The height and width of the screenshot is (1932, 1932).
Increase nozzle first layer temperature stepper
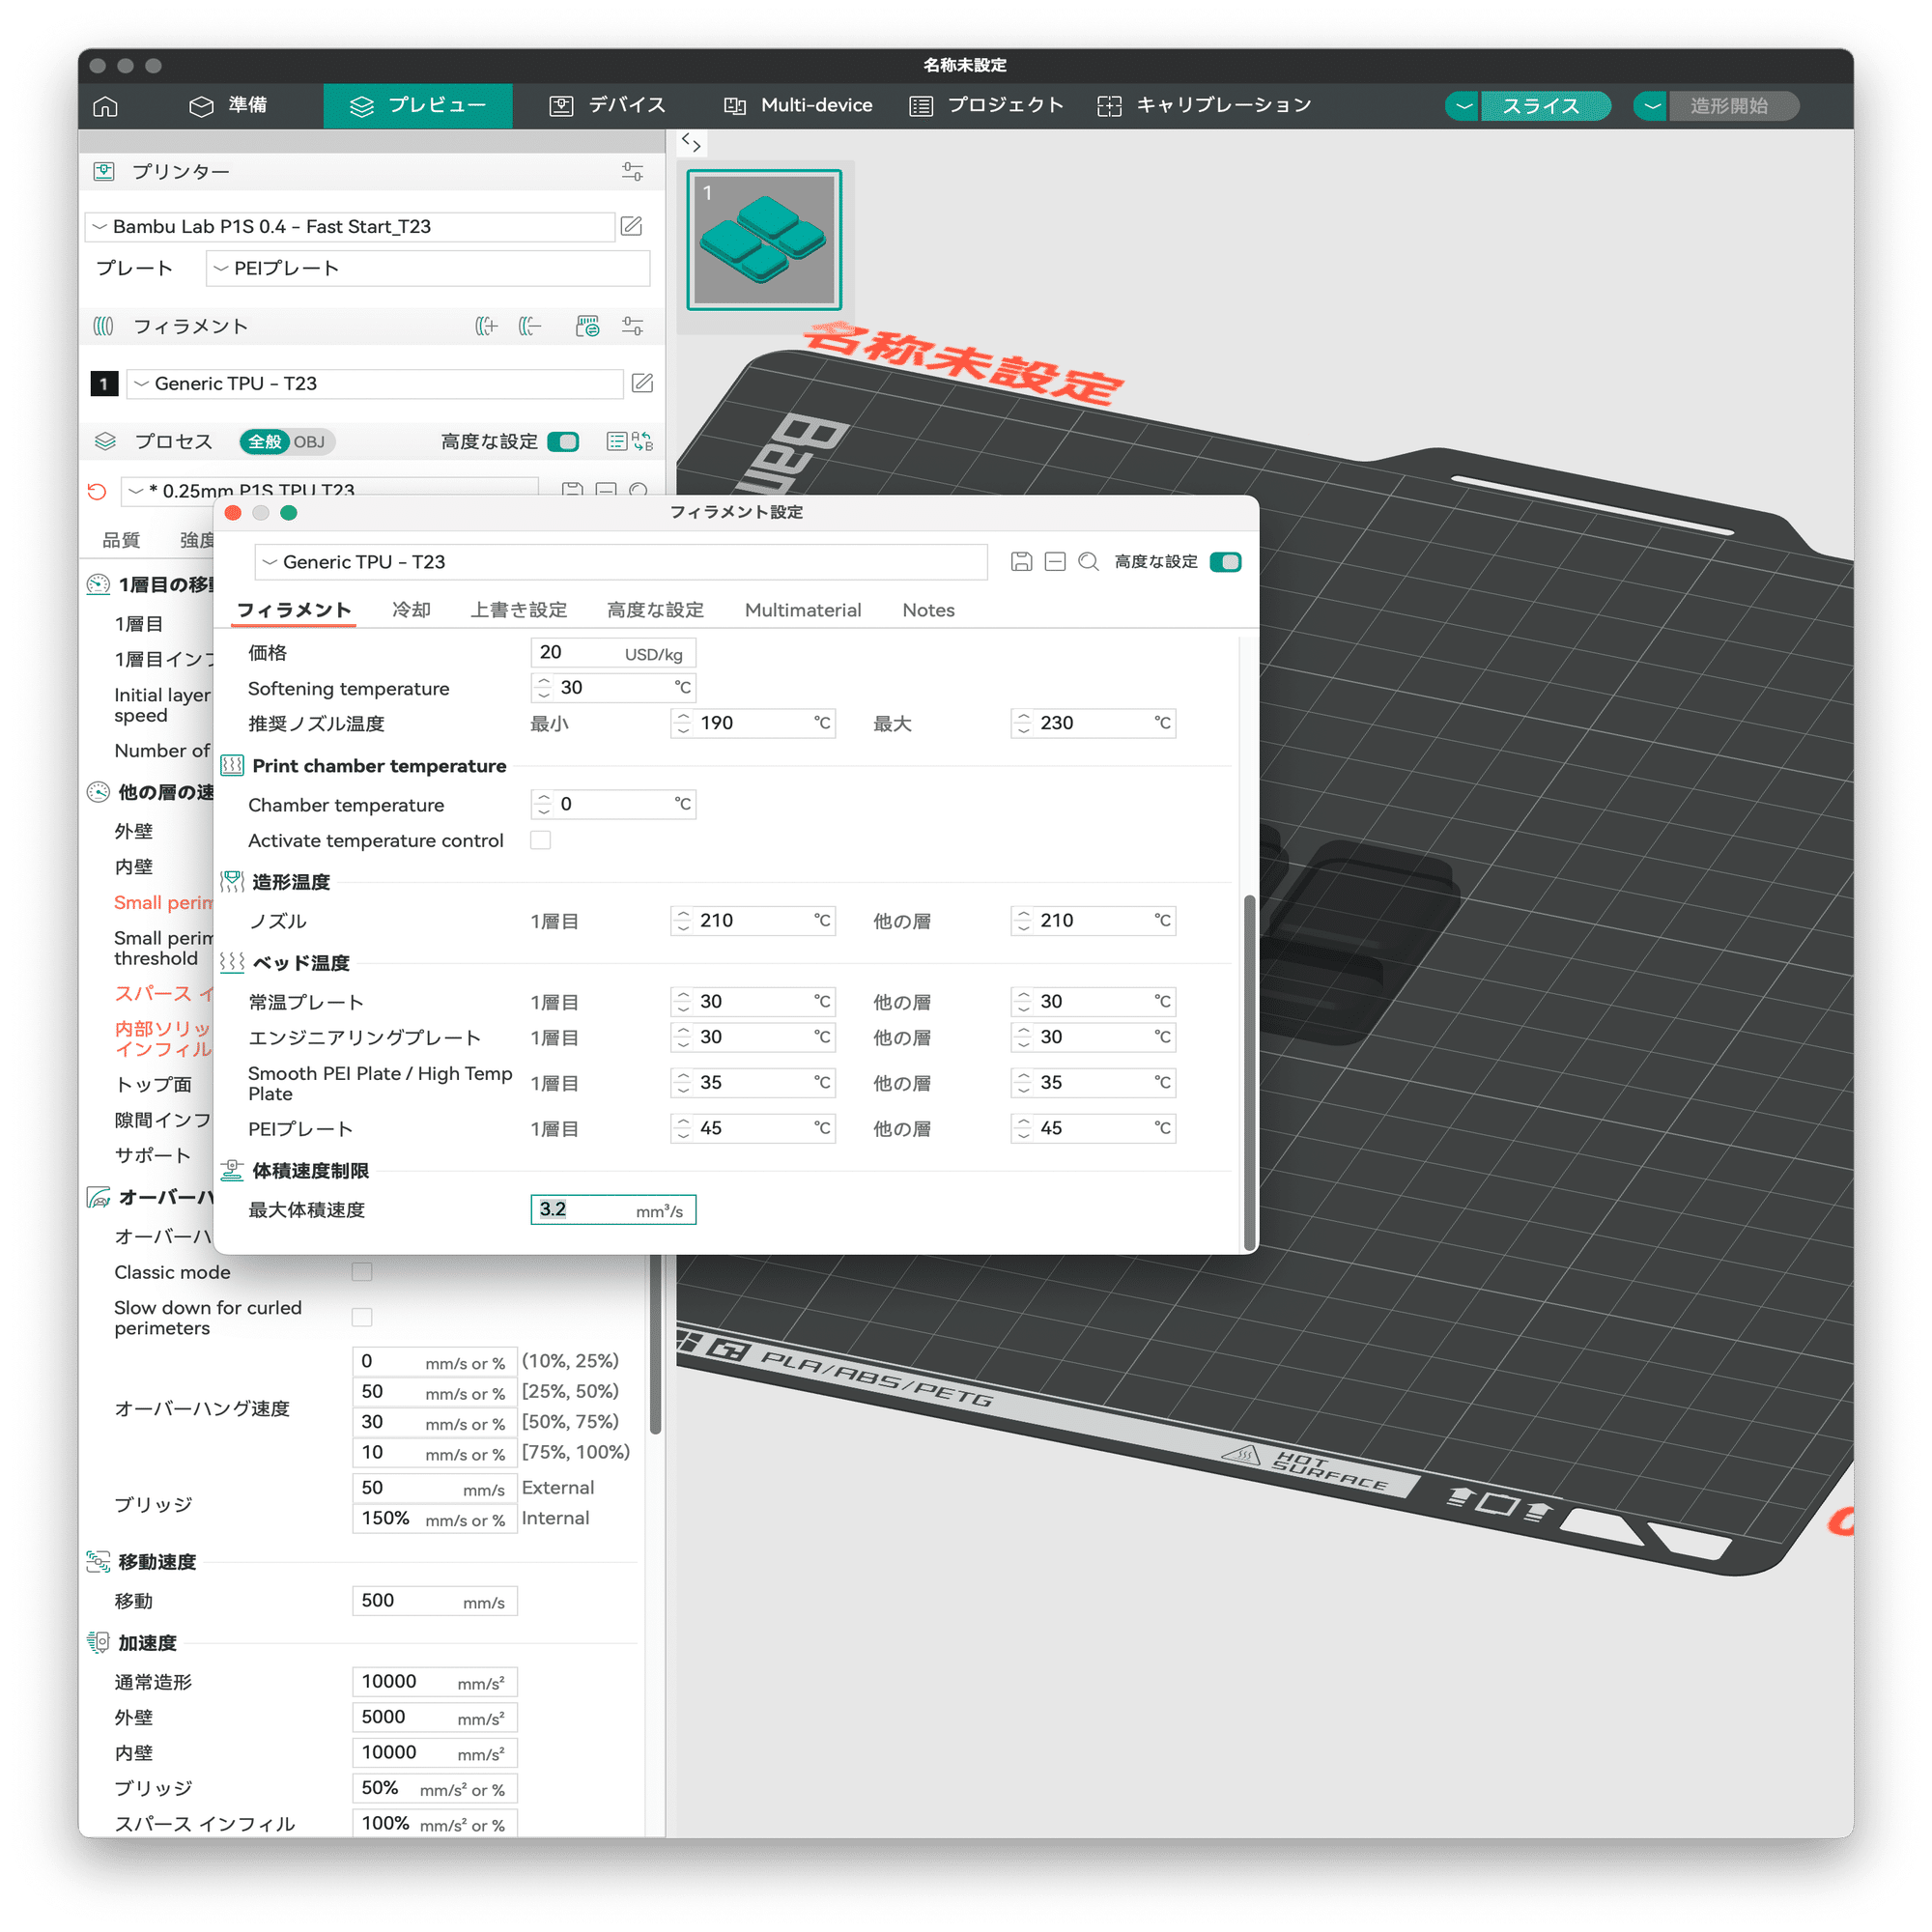click(684, 913)
